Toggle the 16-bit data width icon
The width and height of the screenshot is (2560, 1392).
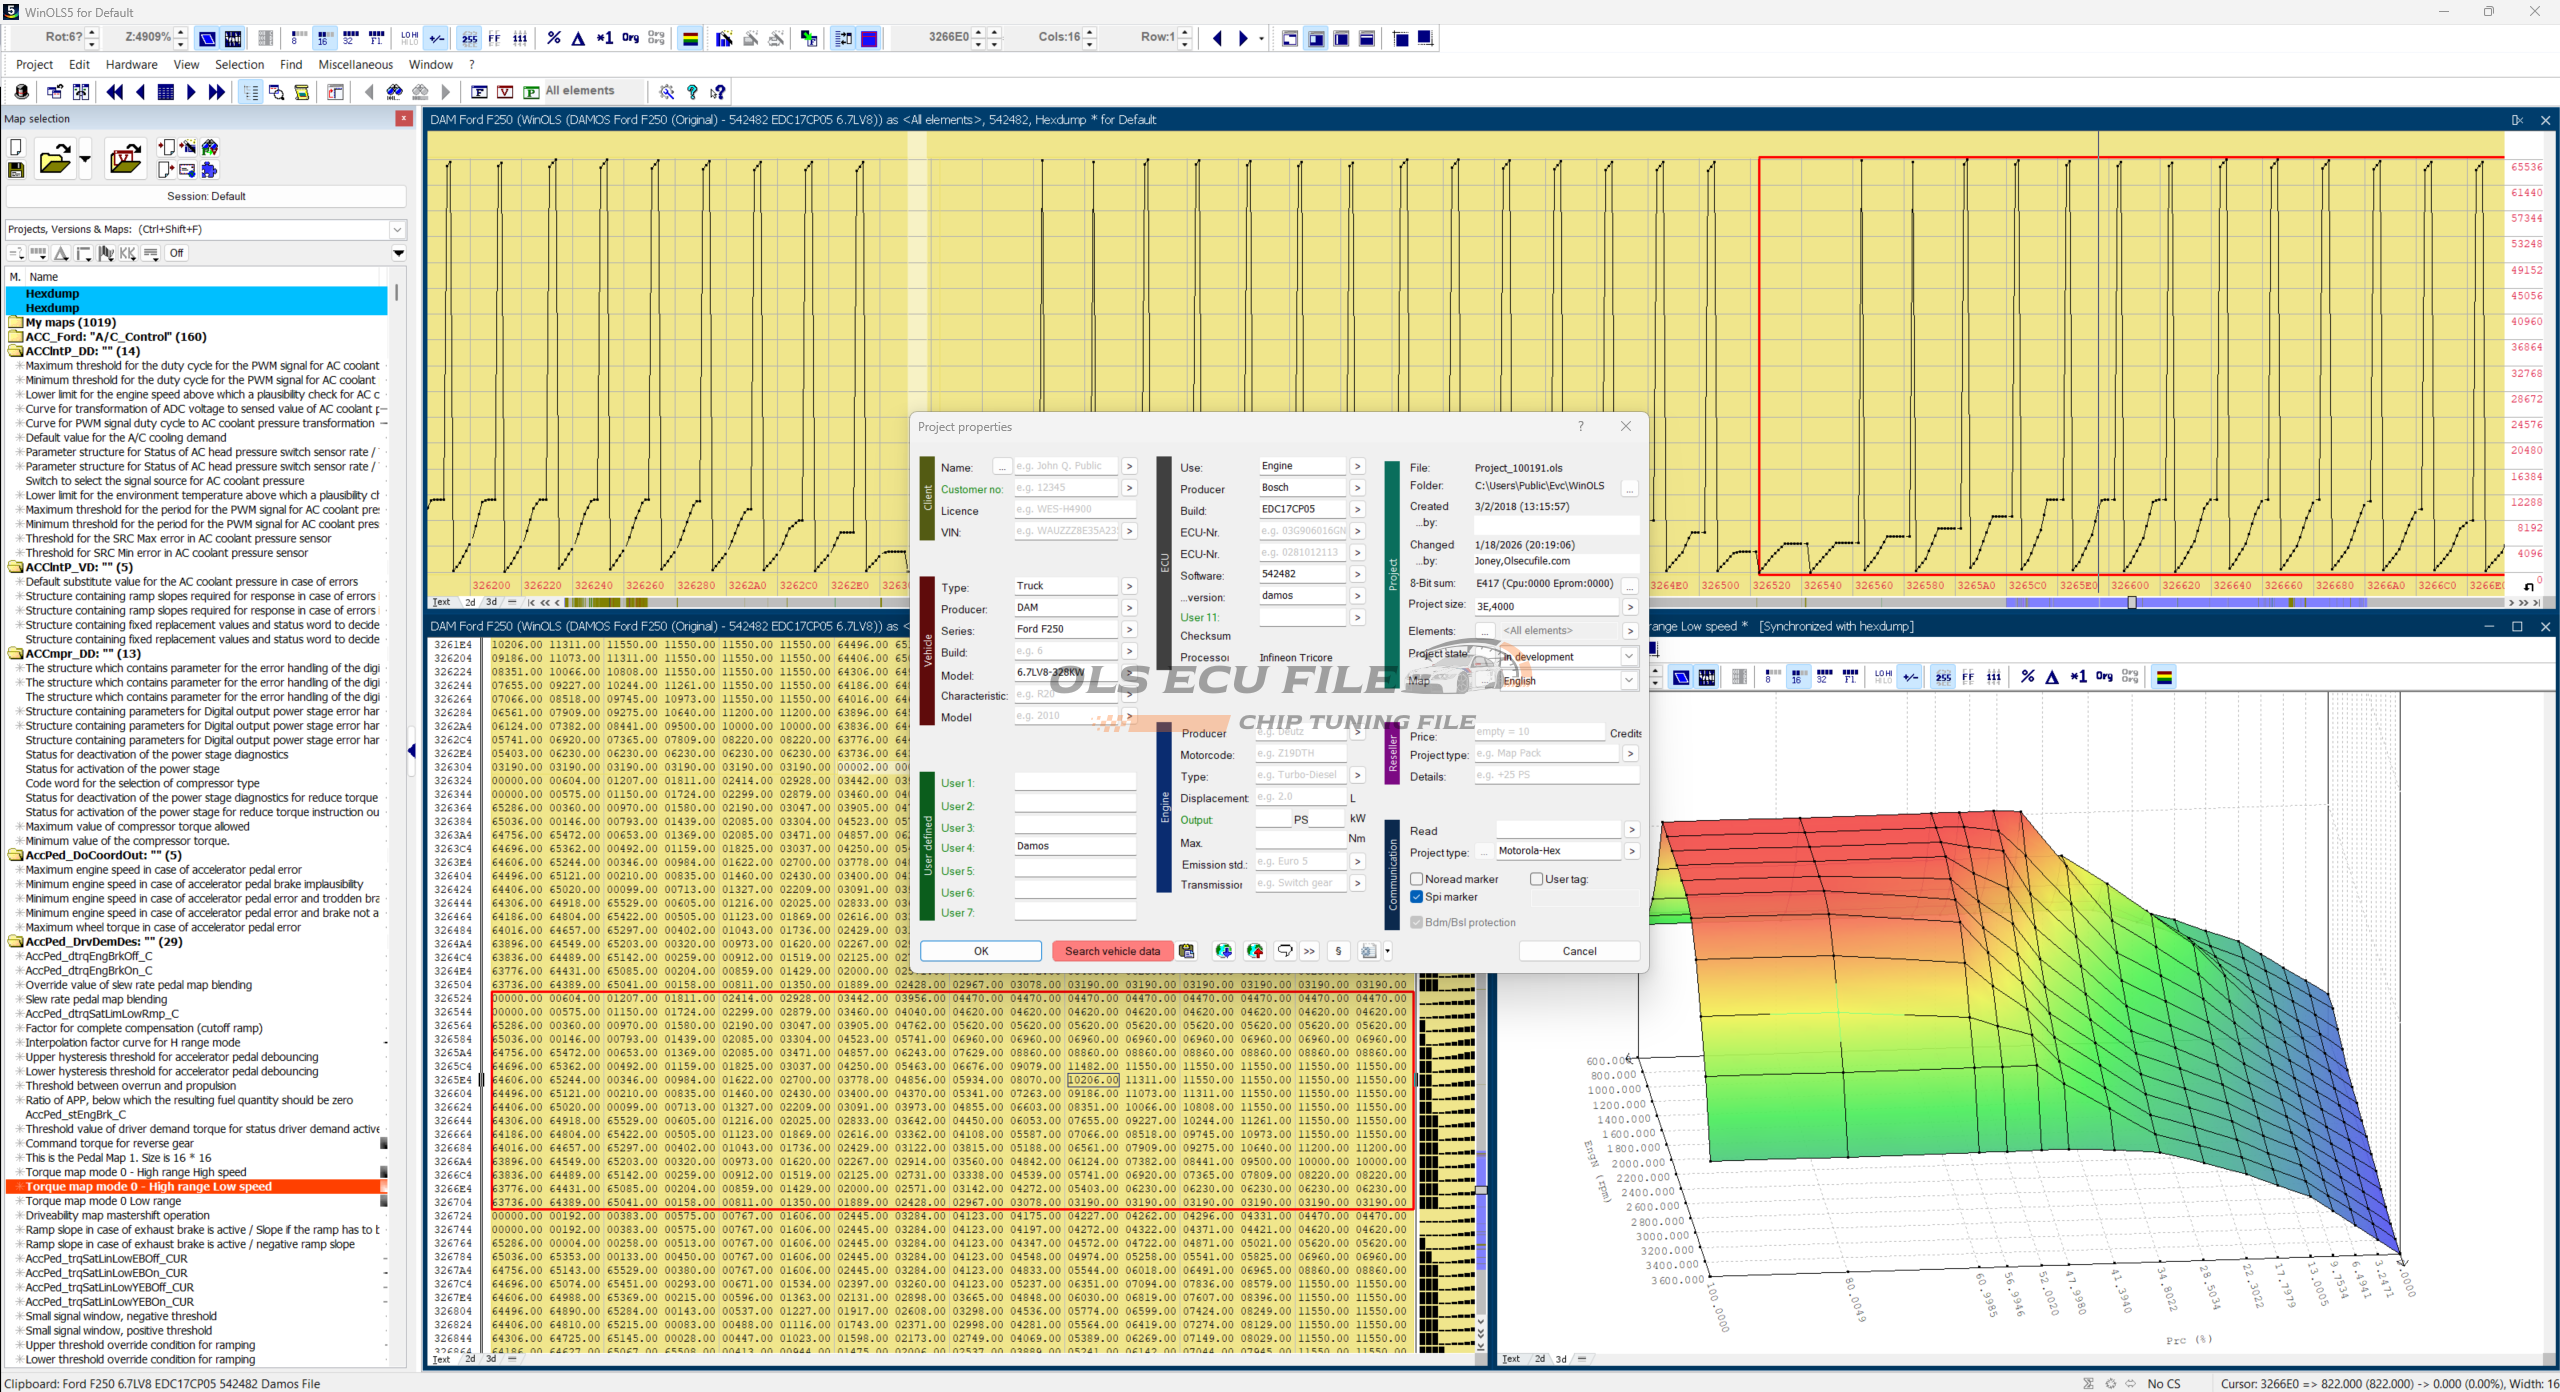(x=323, y=38)
